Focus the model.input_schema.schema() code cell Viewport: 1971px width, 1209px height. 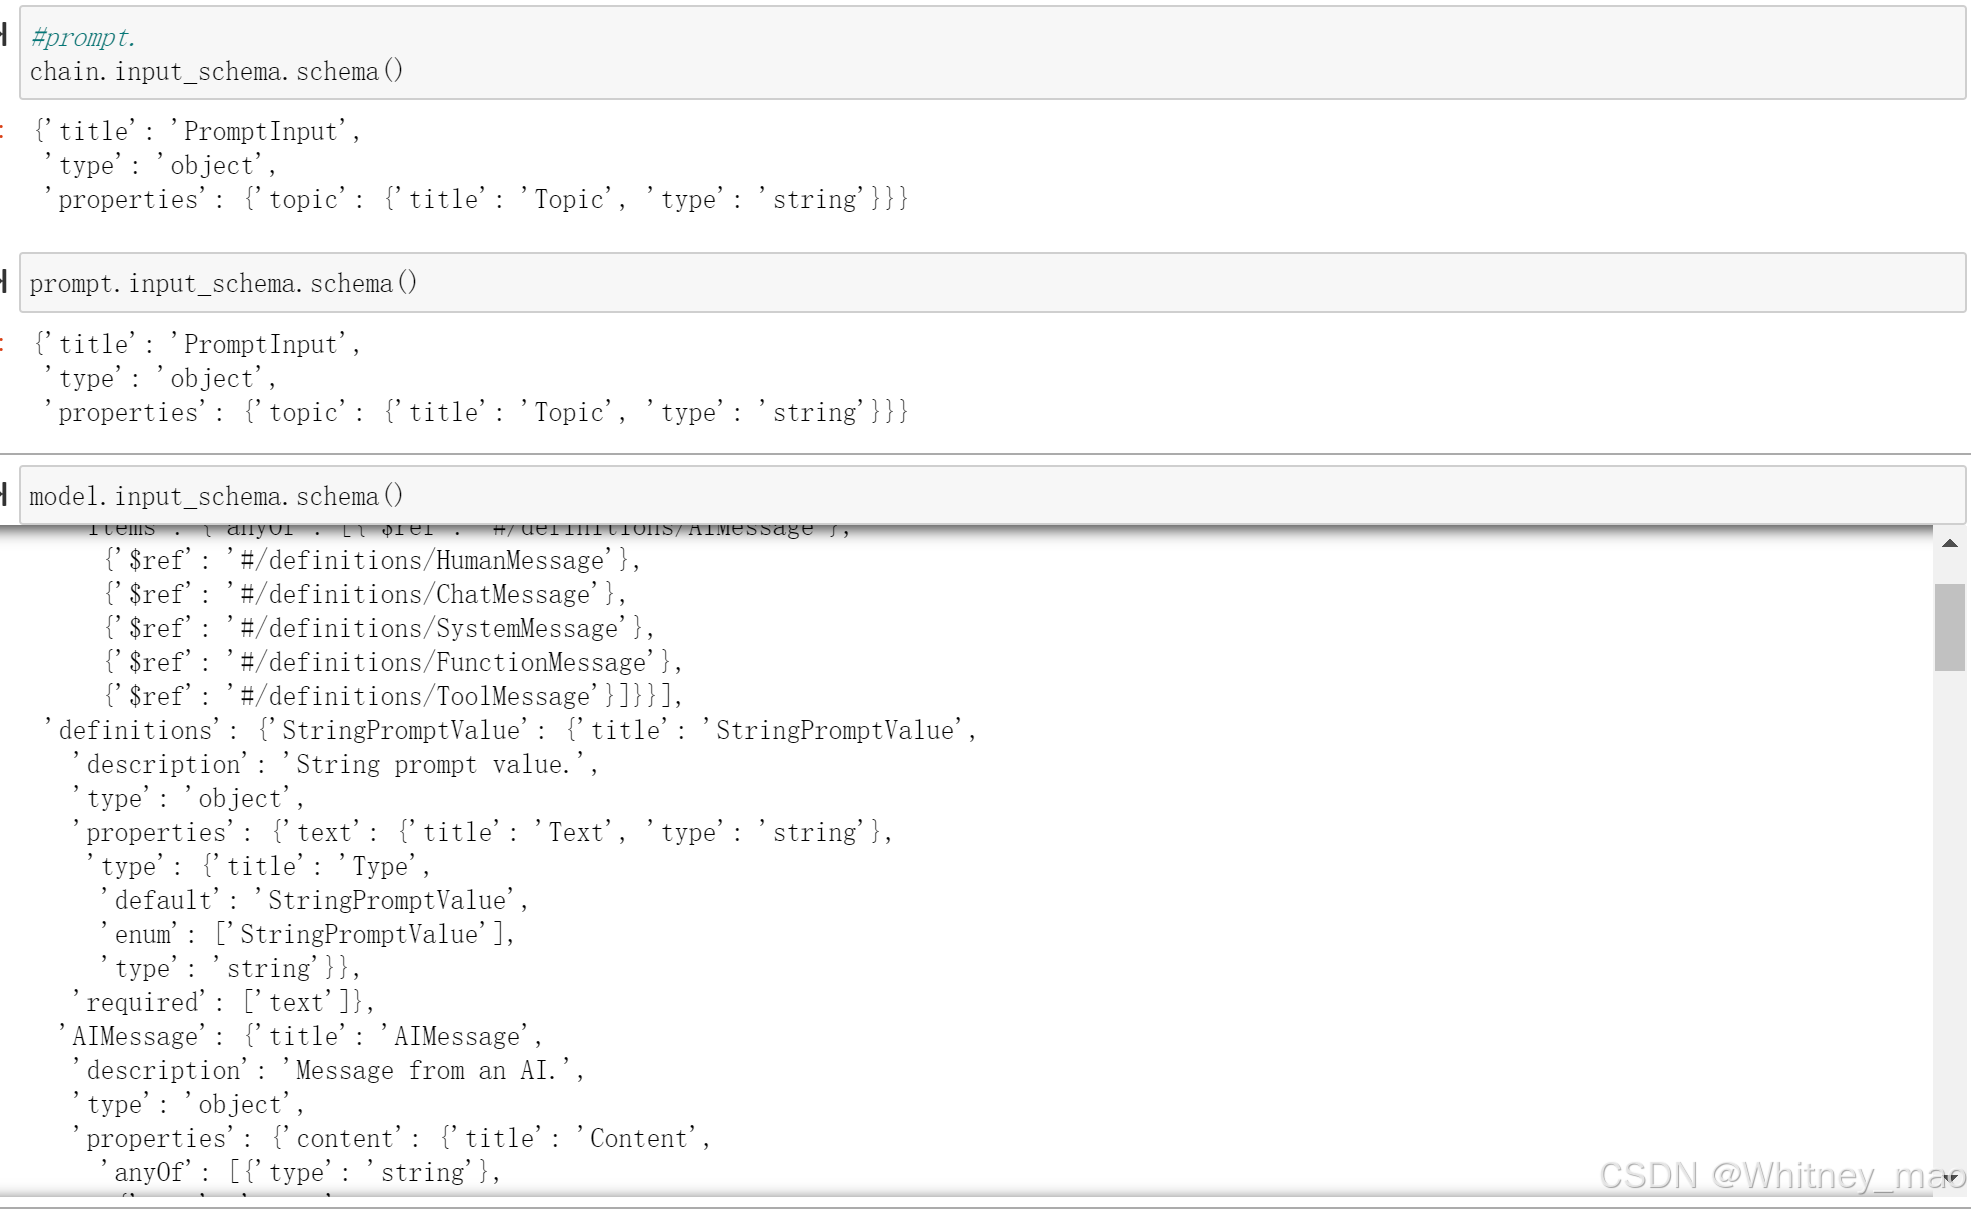pos(216,497)
